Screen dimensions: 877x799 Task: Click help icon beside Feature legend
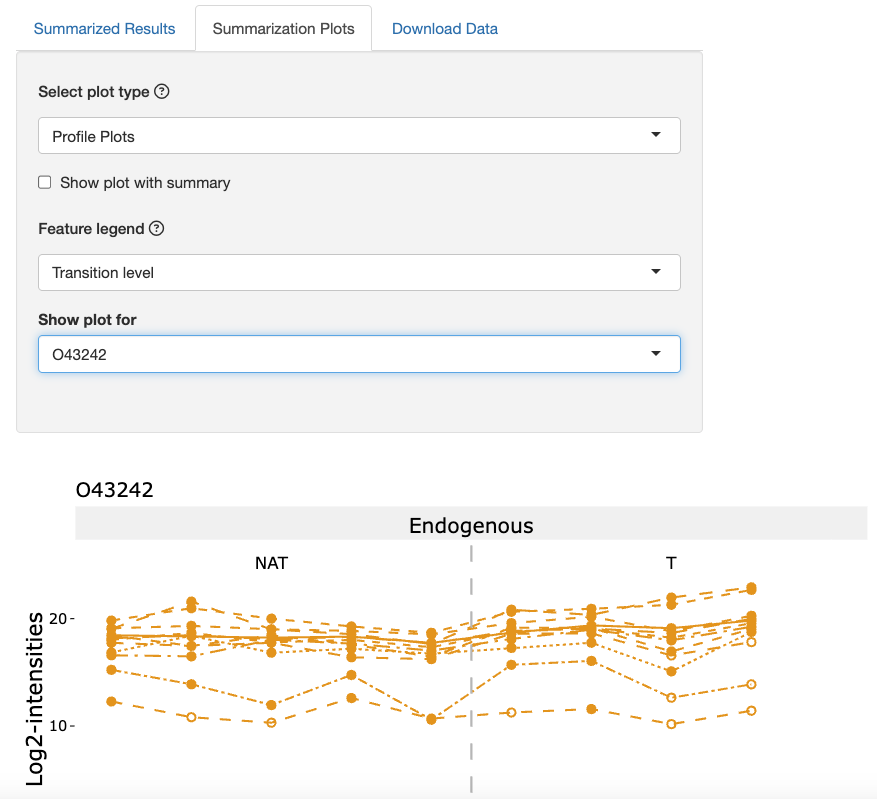coord(157,228)
